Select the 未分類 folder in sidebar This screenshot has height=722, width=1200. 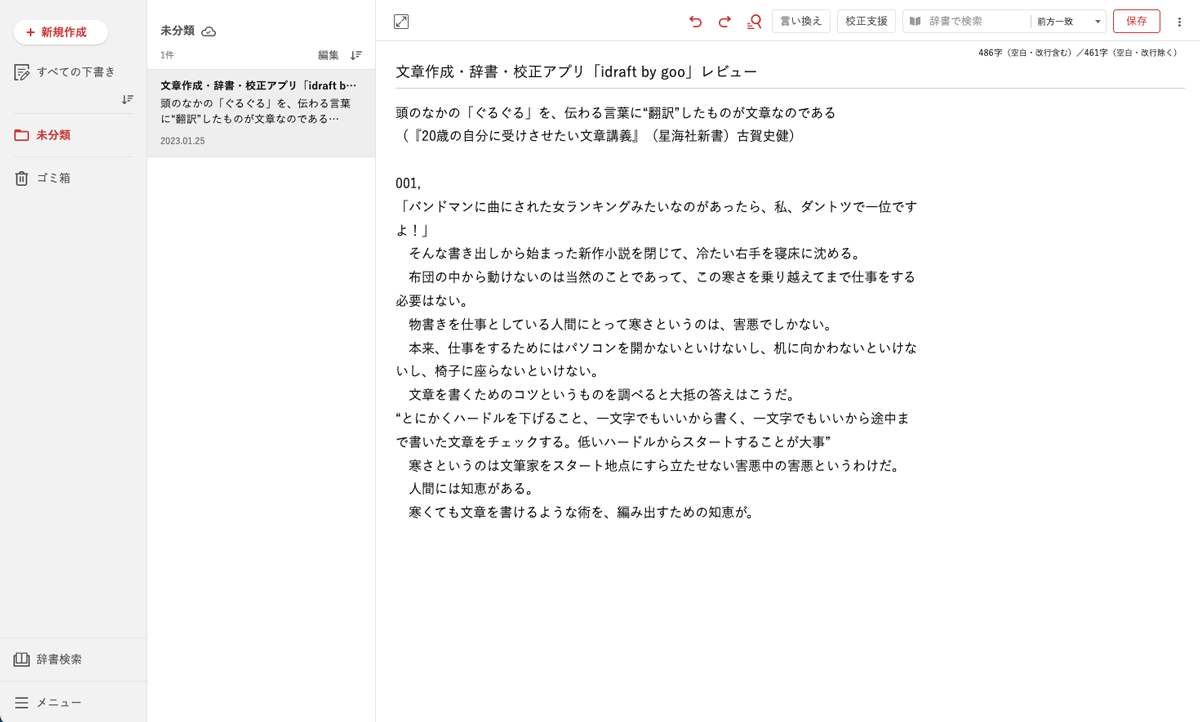click(43, 135)
